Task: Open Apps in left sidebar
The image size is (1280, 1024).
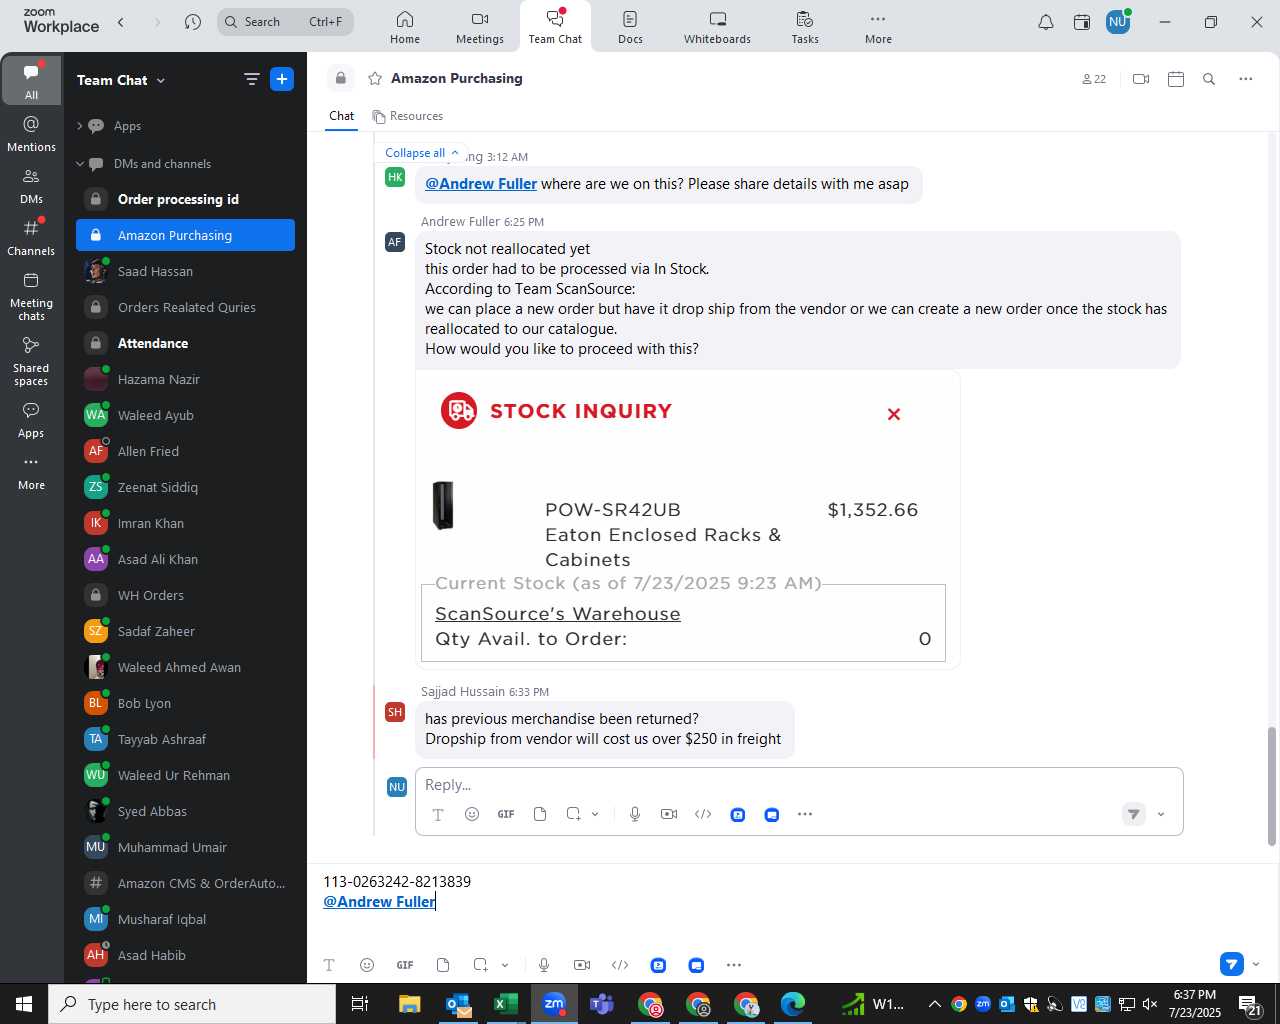Action: 31,420
